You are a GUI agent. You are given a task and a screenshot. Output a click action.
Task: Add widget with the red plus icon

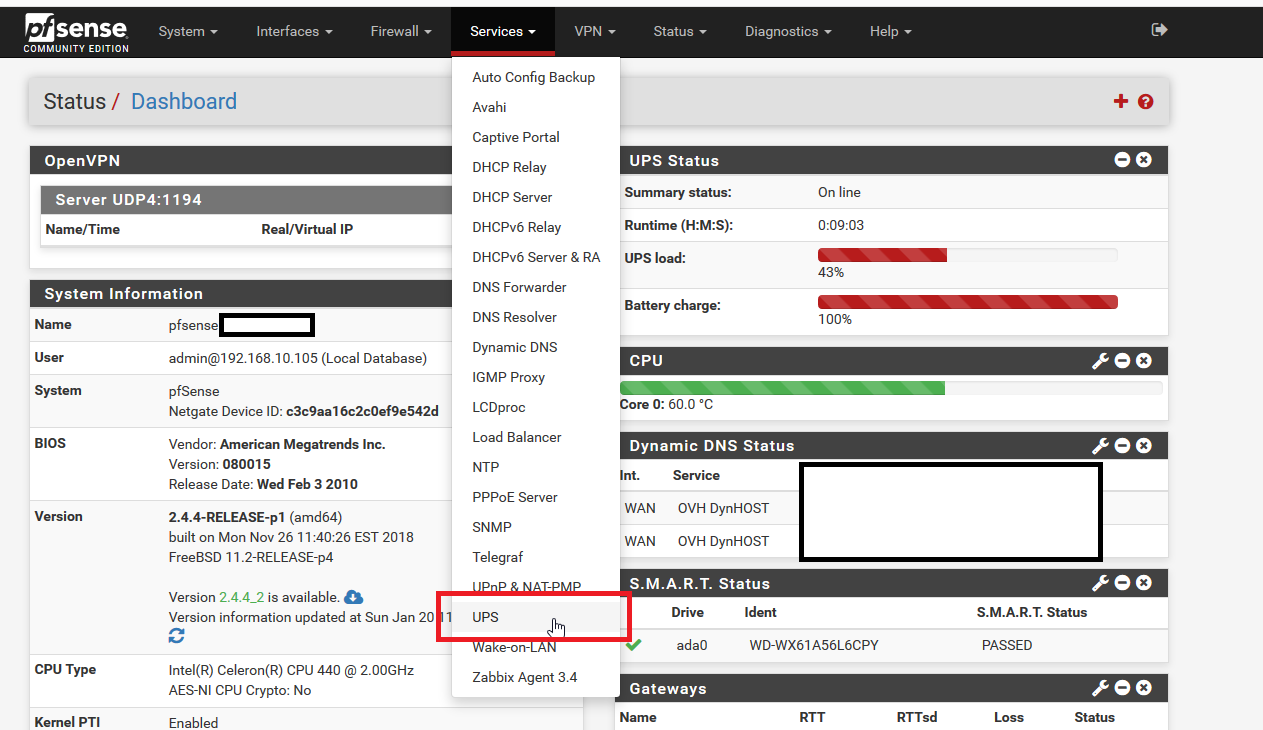pos(1121,101)
